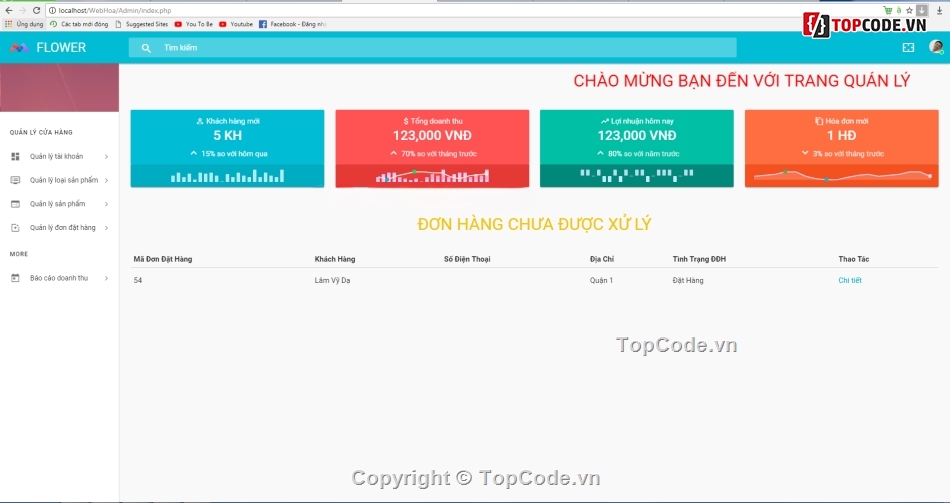The image size is (950, 503).
Task: Expand Quản lý loại sản phẩm chevron
Action: coord(106,181)
